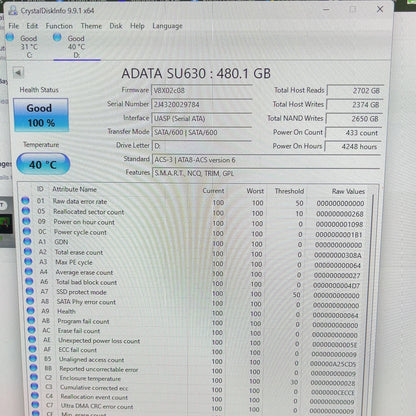Click raw value 000000A25CD5
The height and width of the screenshot is (416, 416).
click(x=333, y=364)
